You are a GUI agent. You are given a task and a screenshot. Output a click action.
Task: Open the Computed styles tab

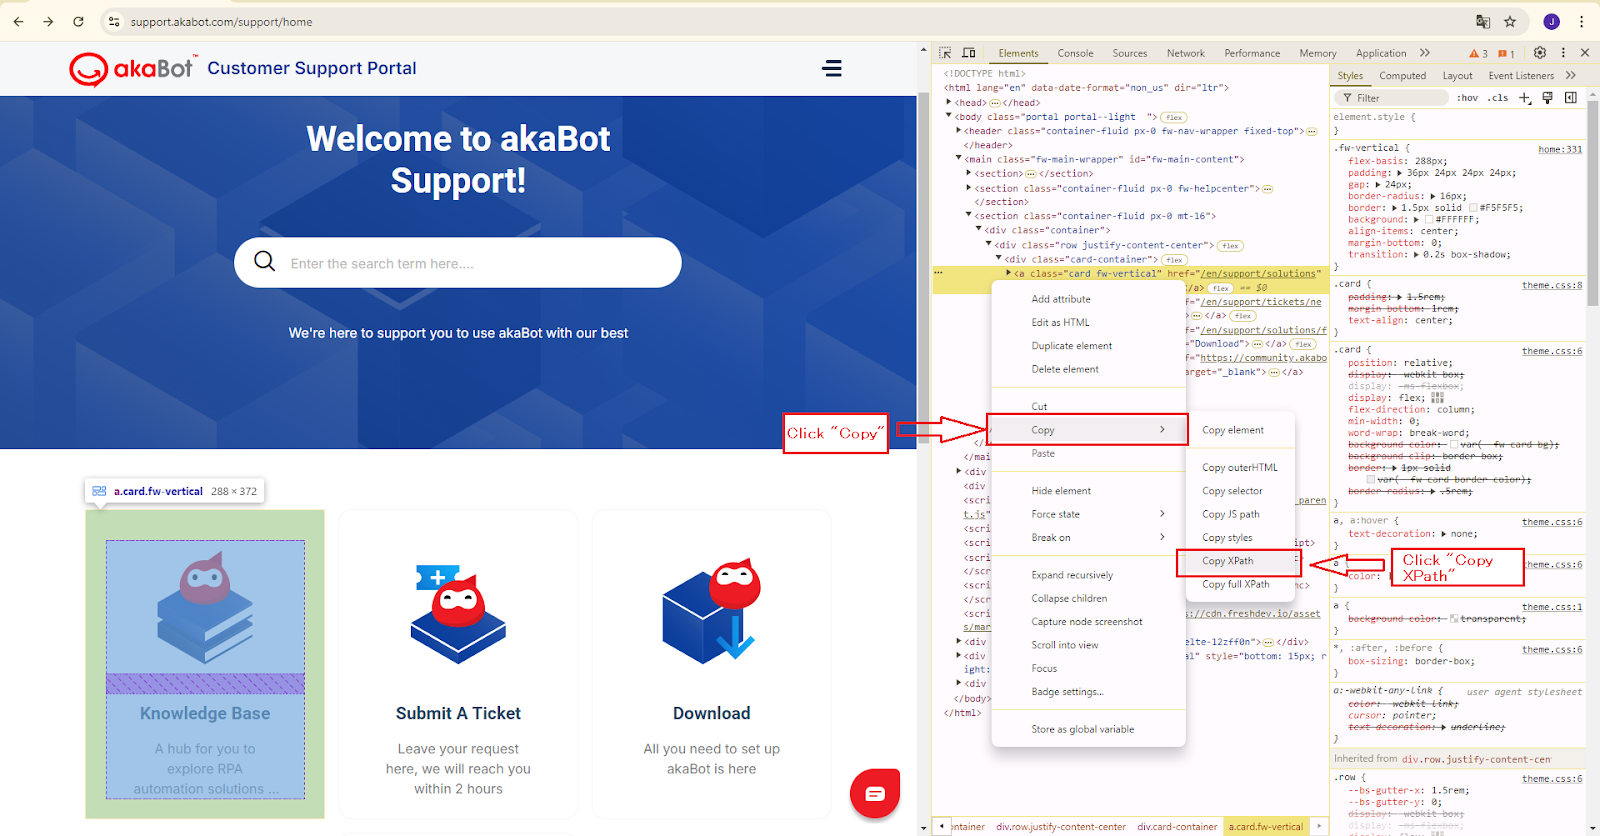point(1402,75)
